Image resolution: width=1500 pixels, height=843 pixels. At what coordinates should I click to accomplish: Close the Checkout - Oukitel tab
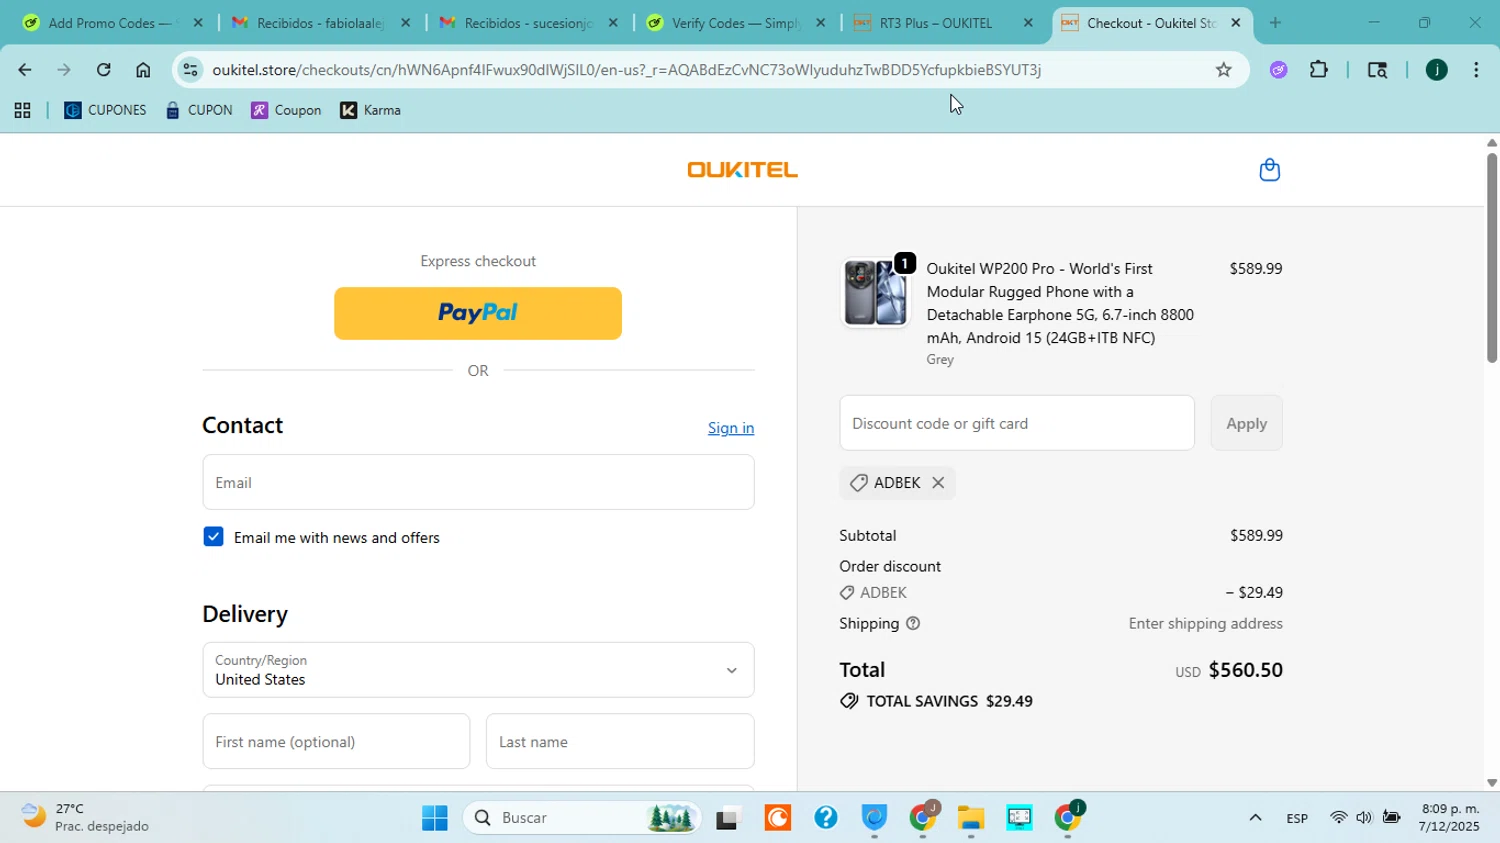click(x=1235, y=23)
